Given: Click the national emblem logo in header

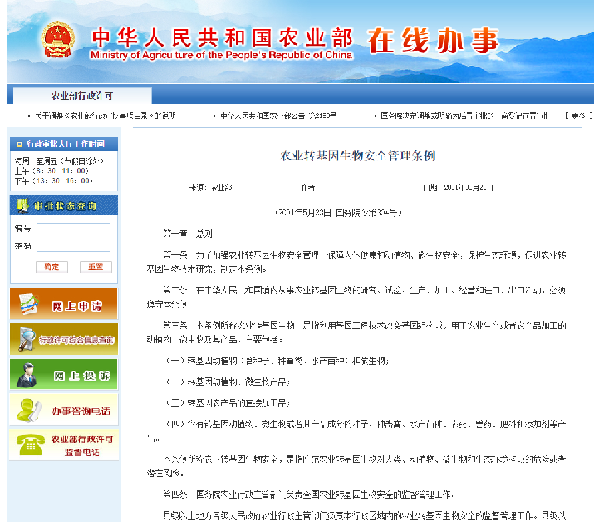Looking at the screenshot, I should pos(58,39).
